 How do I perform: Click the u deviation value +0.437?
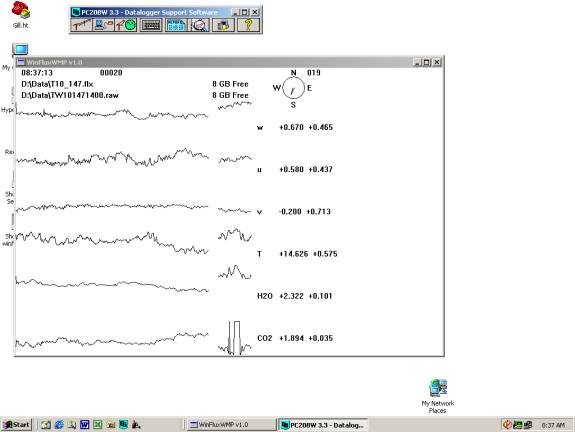pos(321,169)
